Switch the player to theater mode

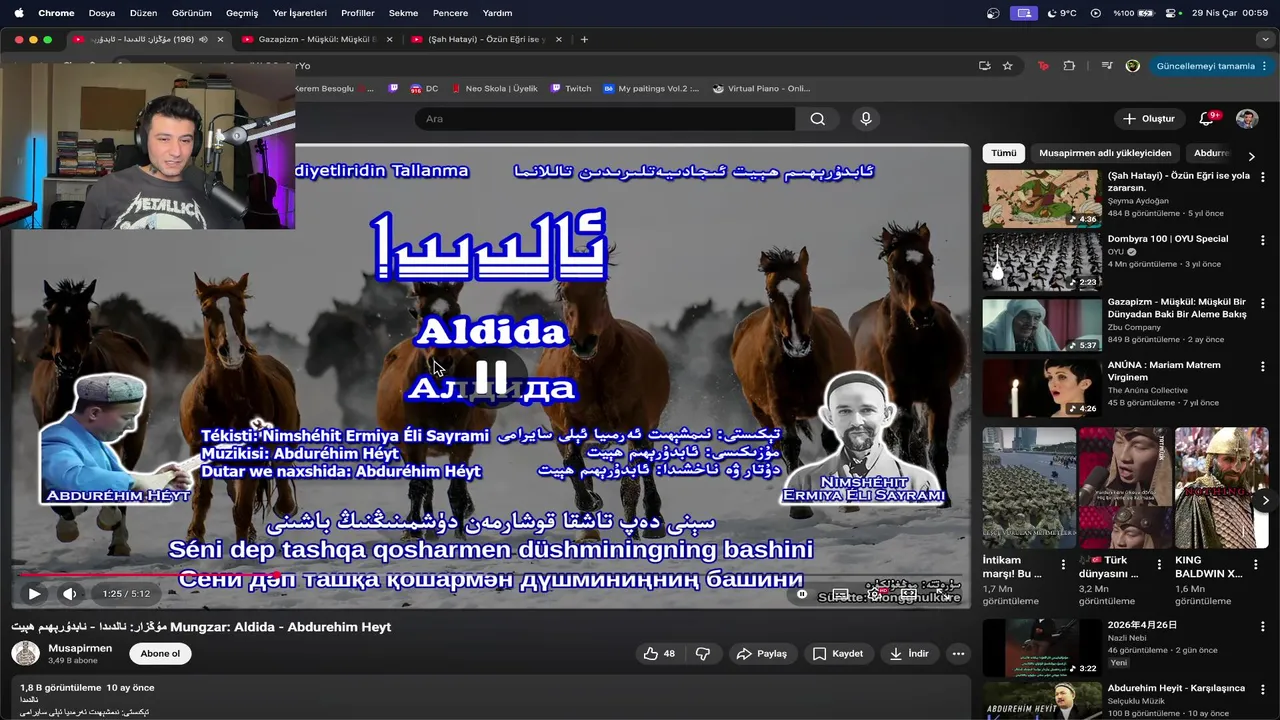click(x=909, y=594)
